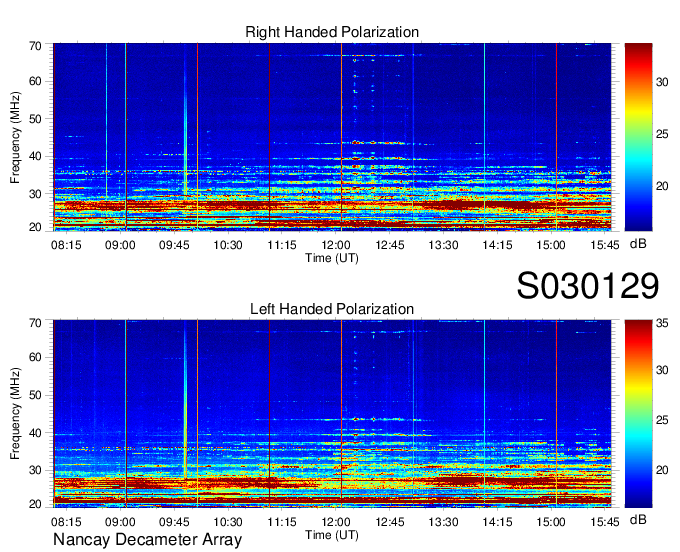Click the 'Time (UT)' label under Left Handed plot

tap(332, 535)
